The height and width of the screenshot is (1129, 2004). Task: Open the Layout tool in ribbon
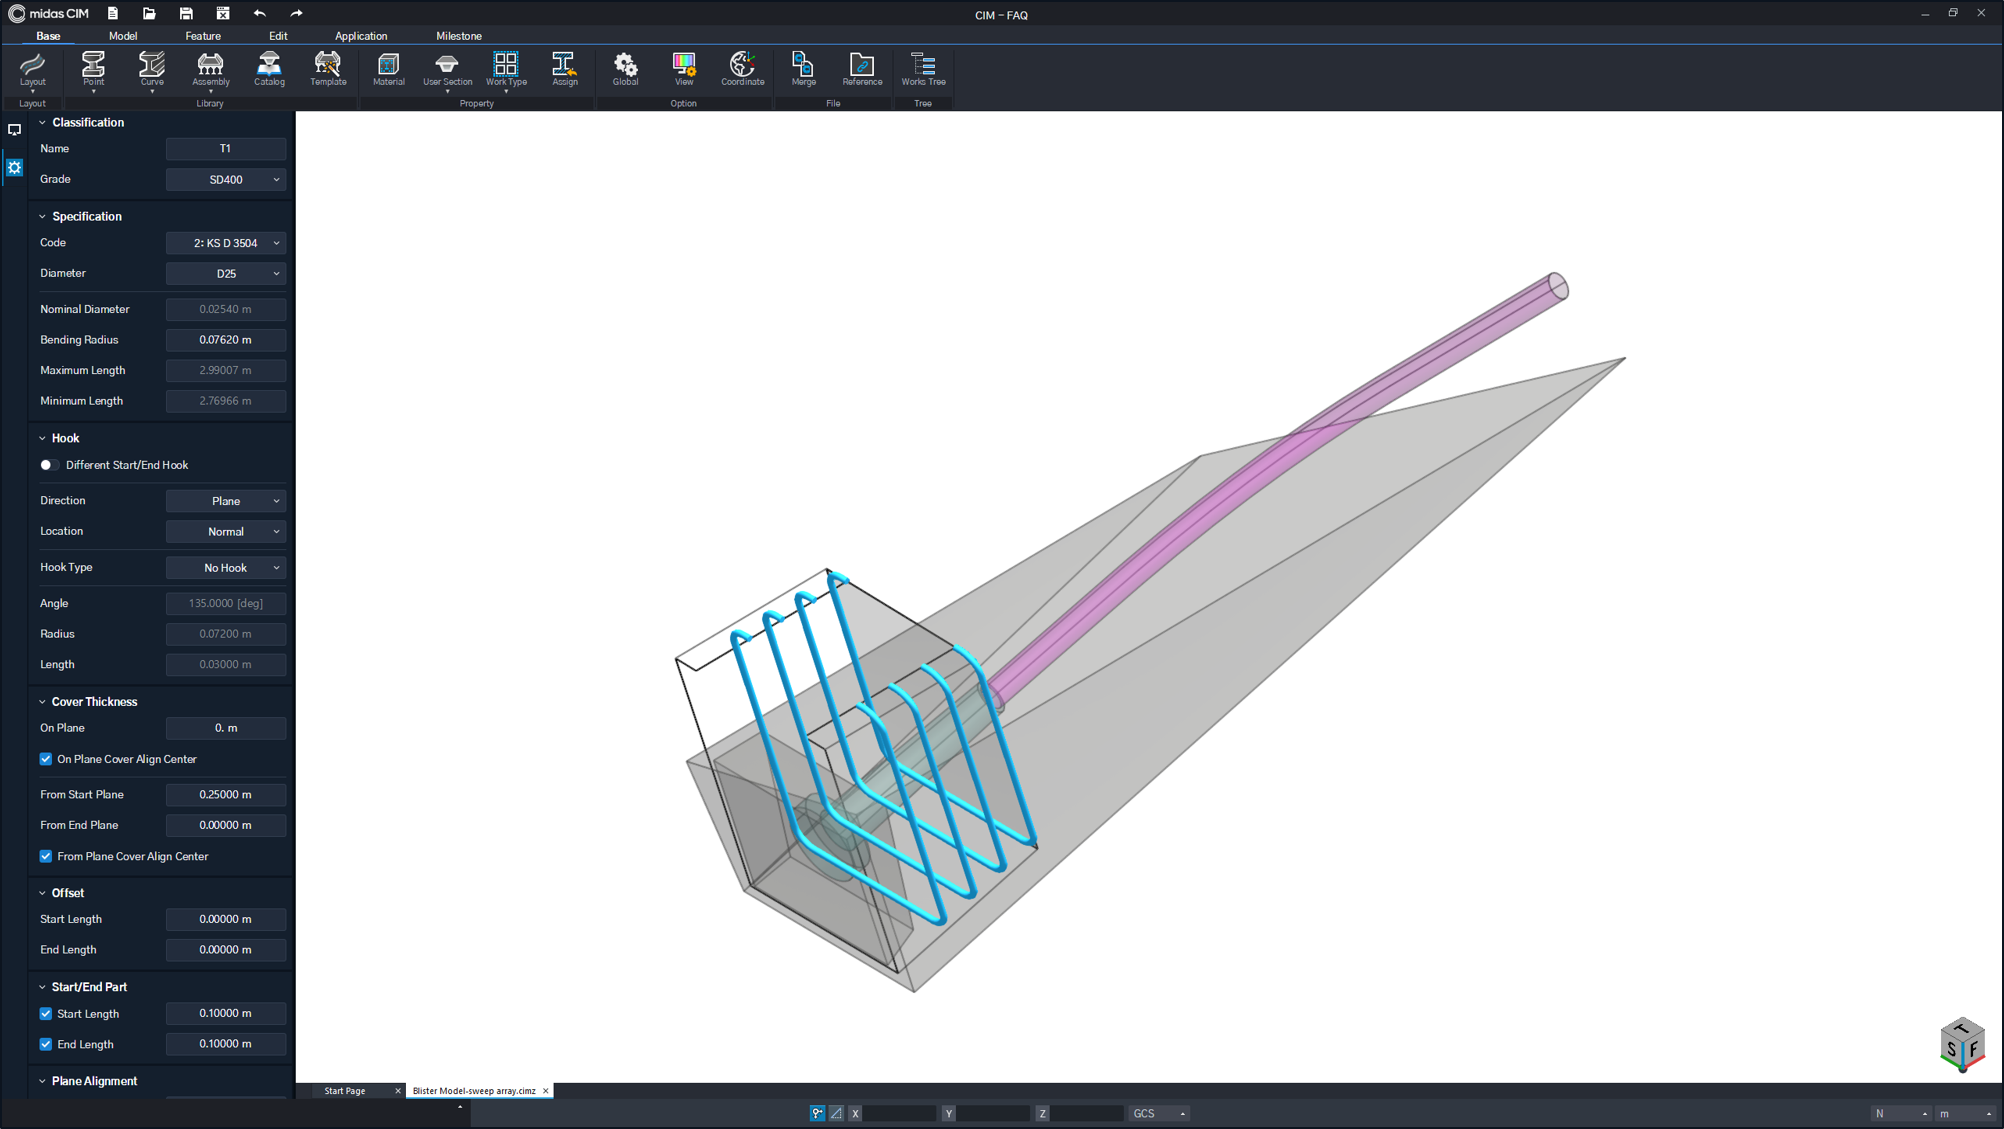[32, 69]
